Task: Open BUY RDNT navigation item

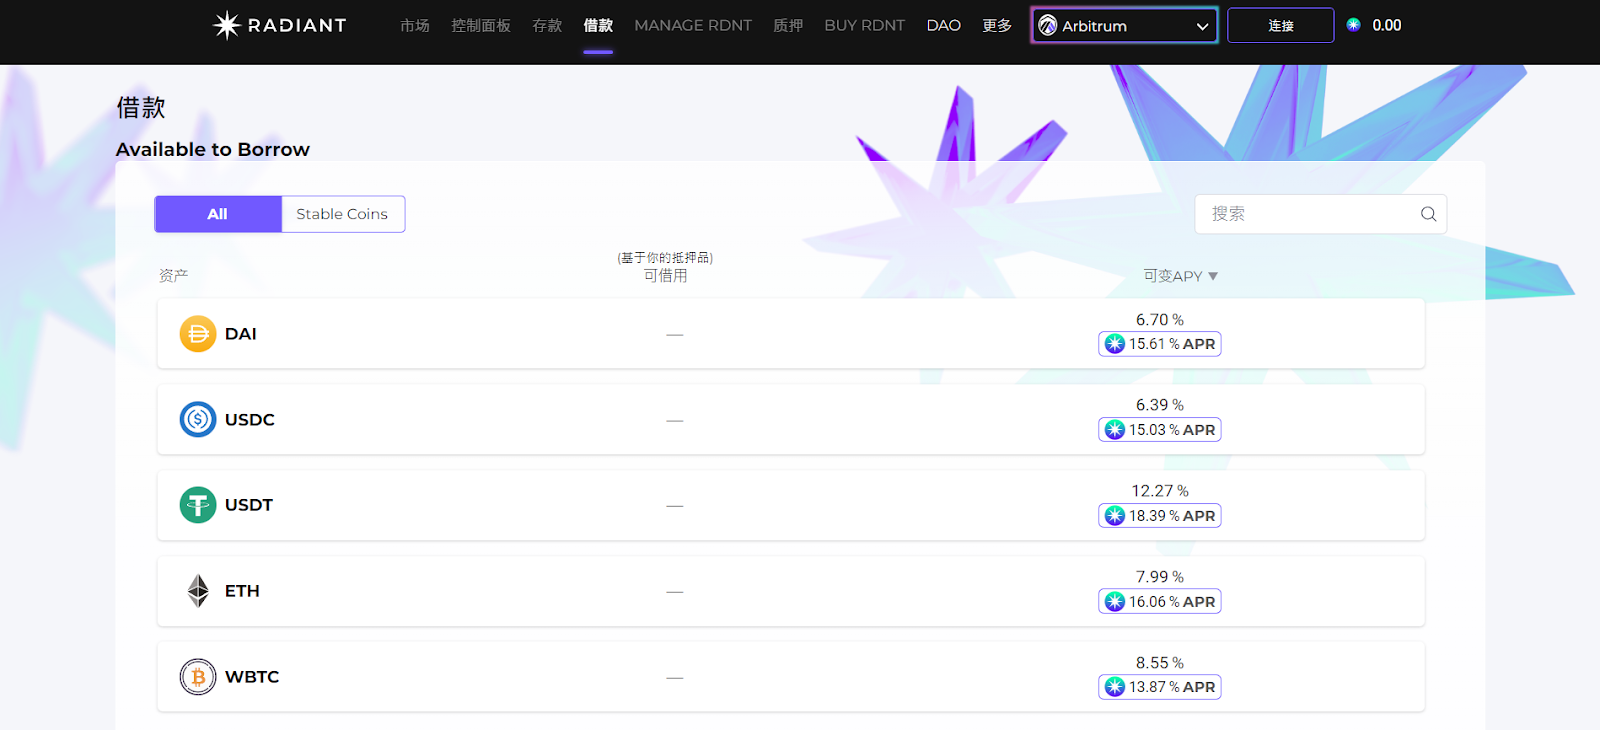Action: (x=864, y=25)
